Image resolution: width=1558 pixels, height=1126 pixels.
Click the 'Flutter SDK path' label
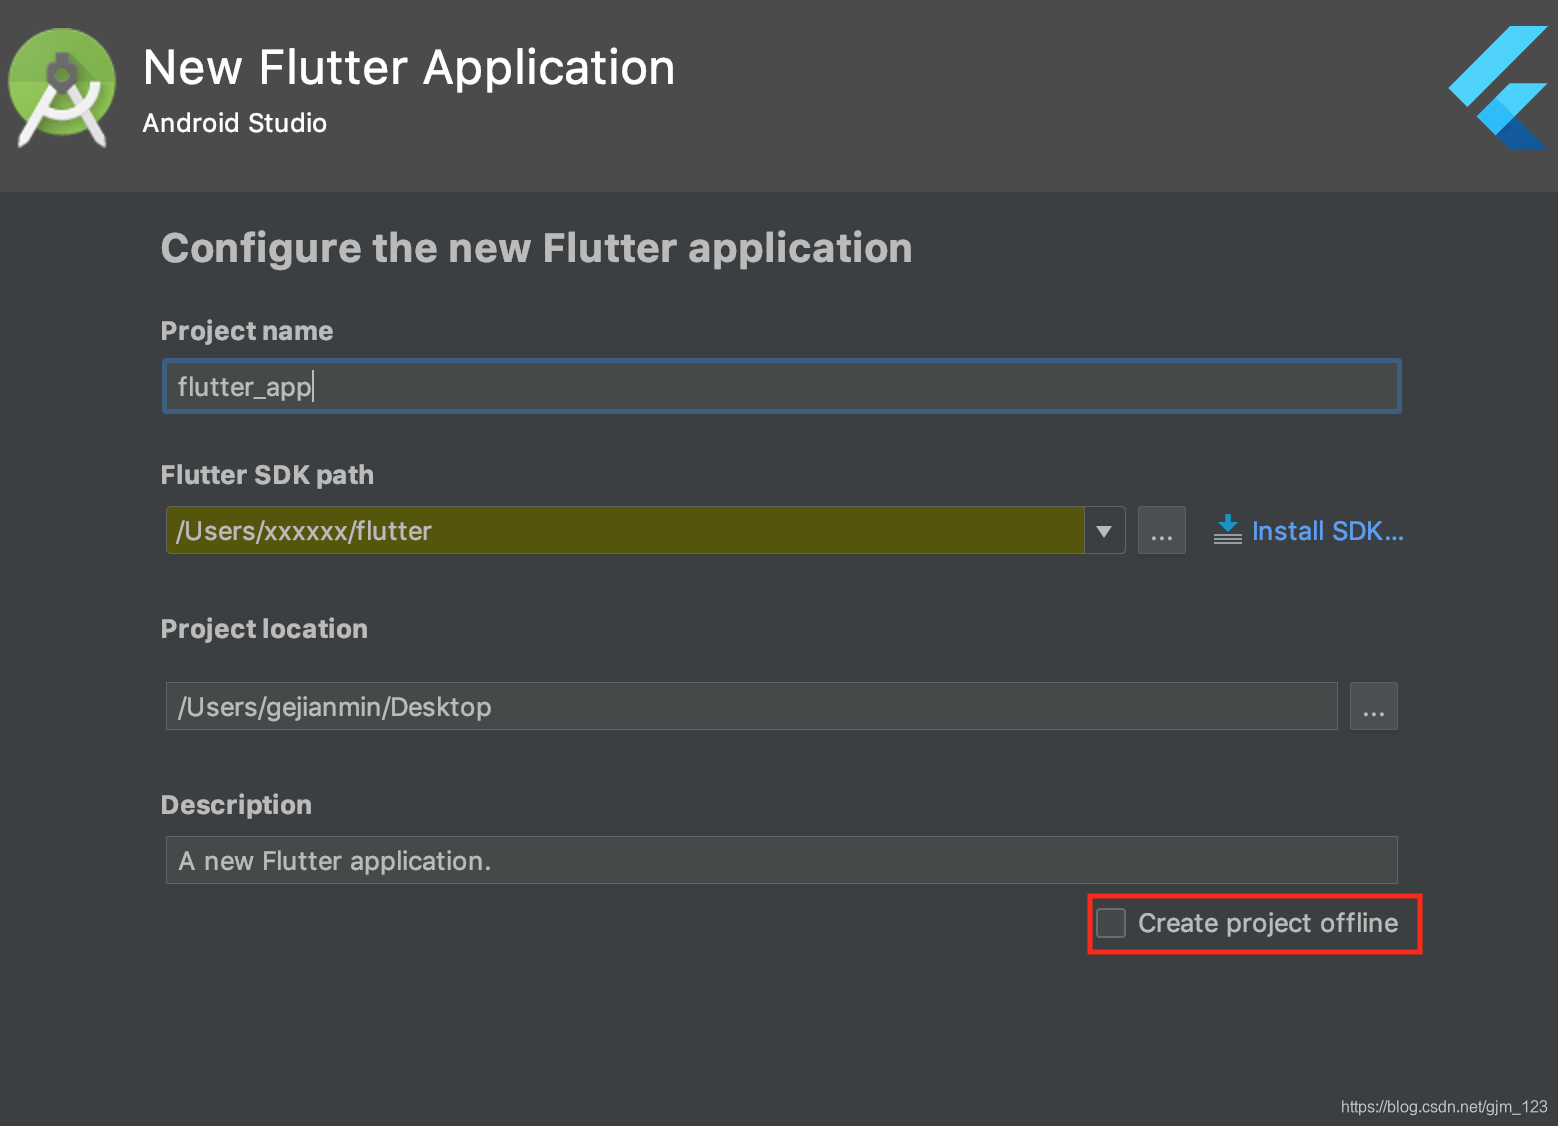point(267,475)
